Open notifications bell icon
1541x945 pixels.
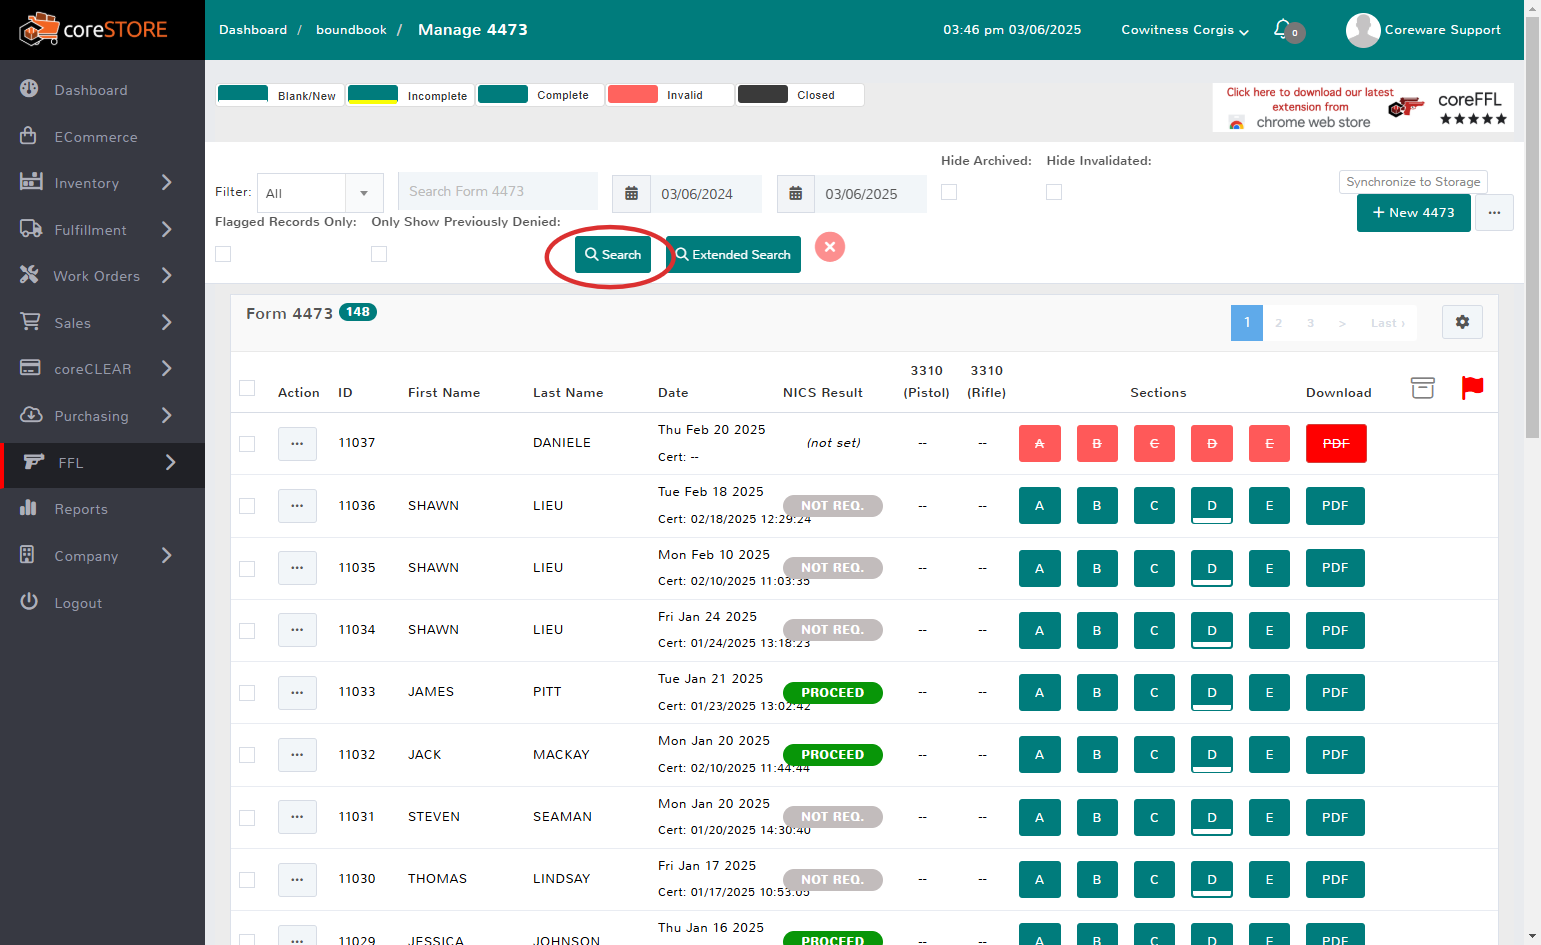point(1282,29)
